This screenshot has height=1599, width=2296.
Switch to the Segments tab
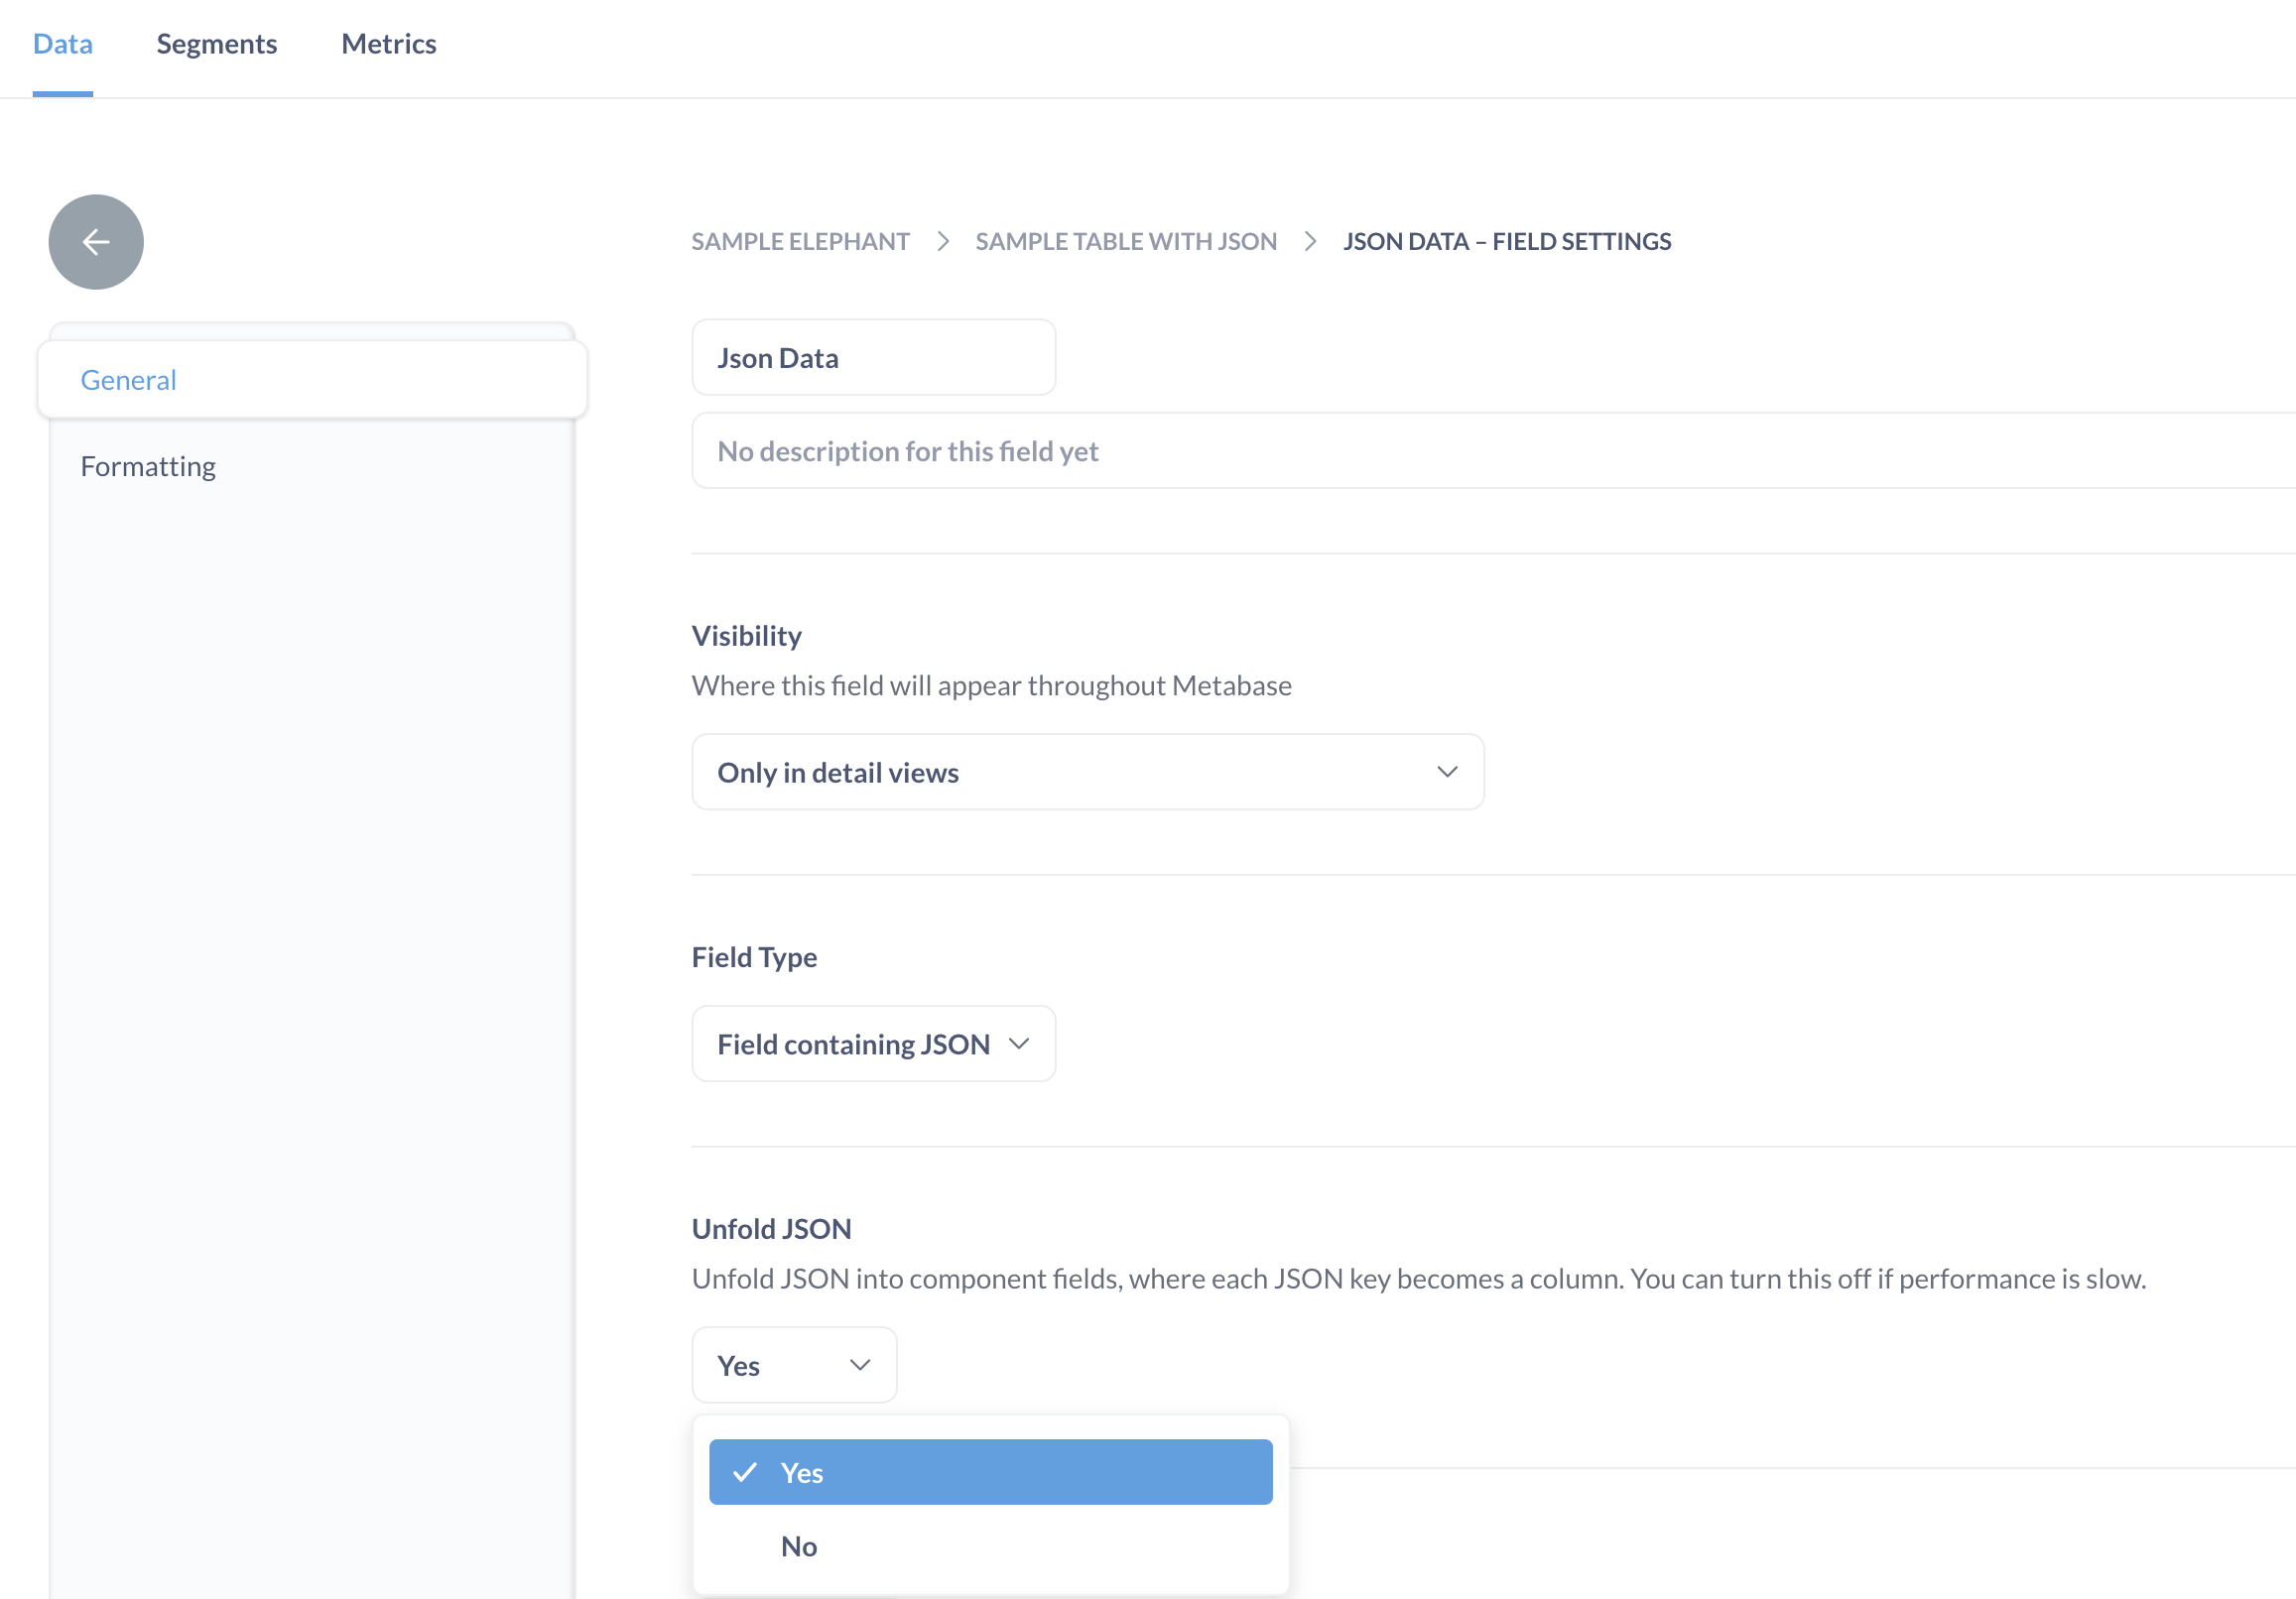click(x=217, y=44)
